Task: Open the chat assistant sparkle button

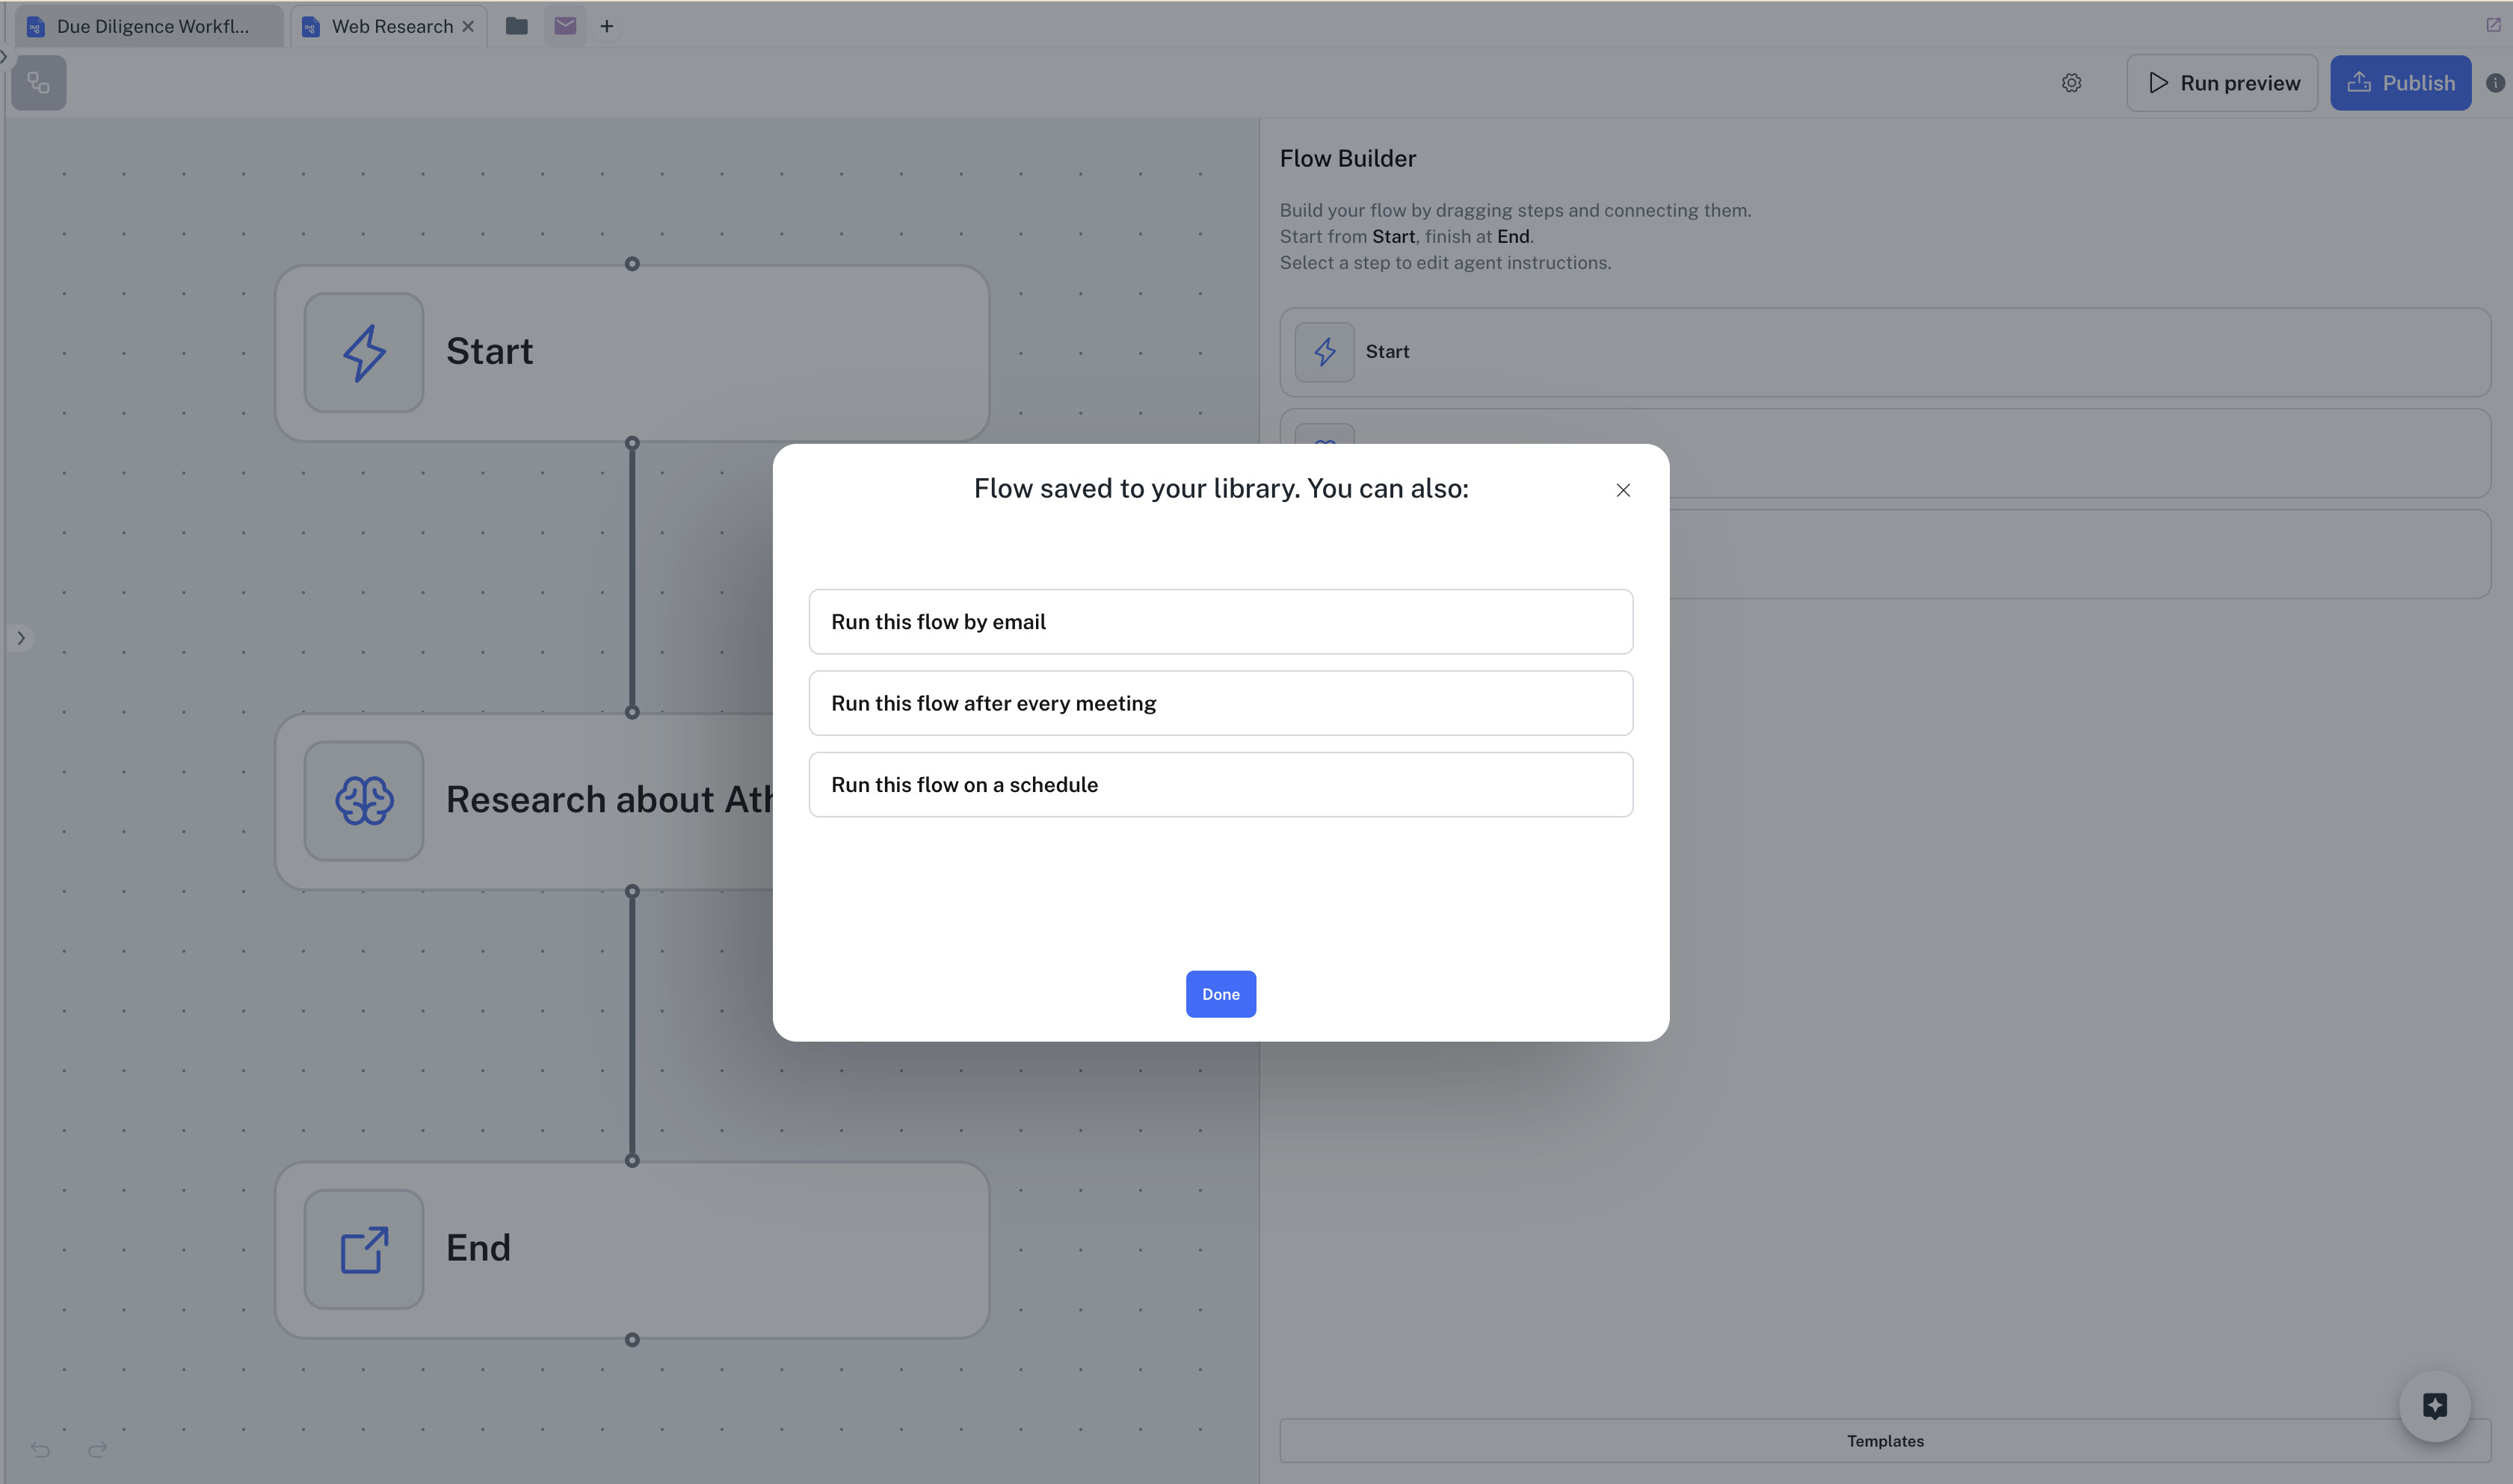Action: [x=2434, y=1406]
